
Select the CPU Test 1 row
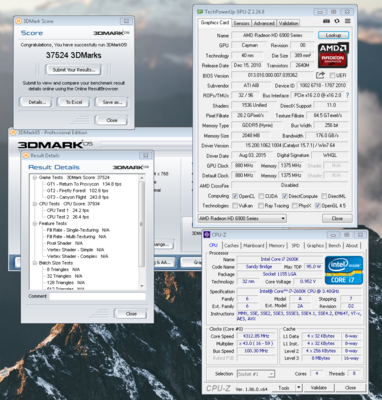point(68,210)
